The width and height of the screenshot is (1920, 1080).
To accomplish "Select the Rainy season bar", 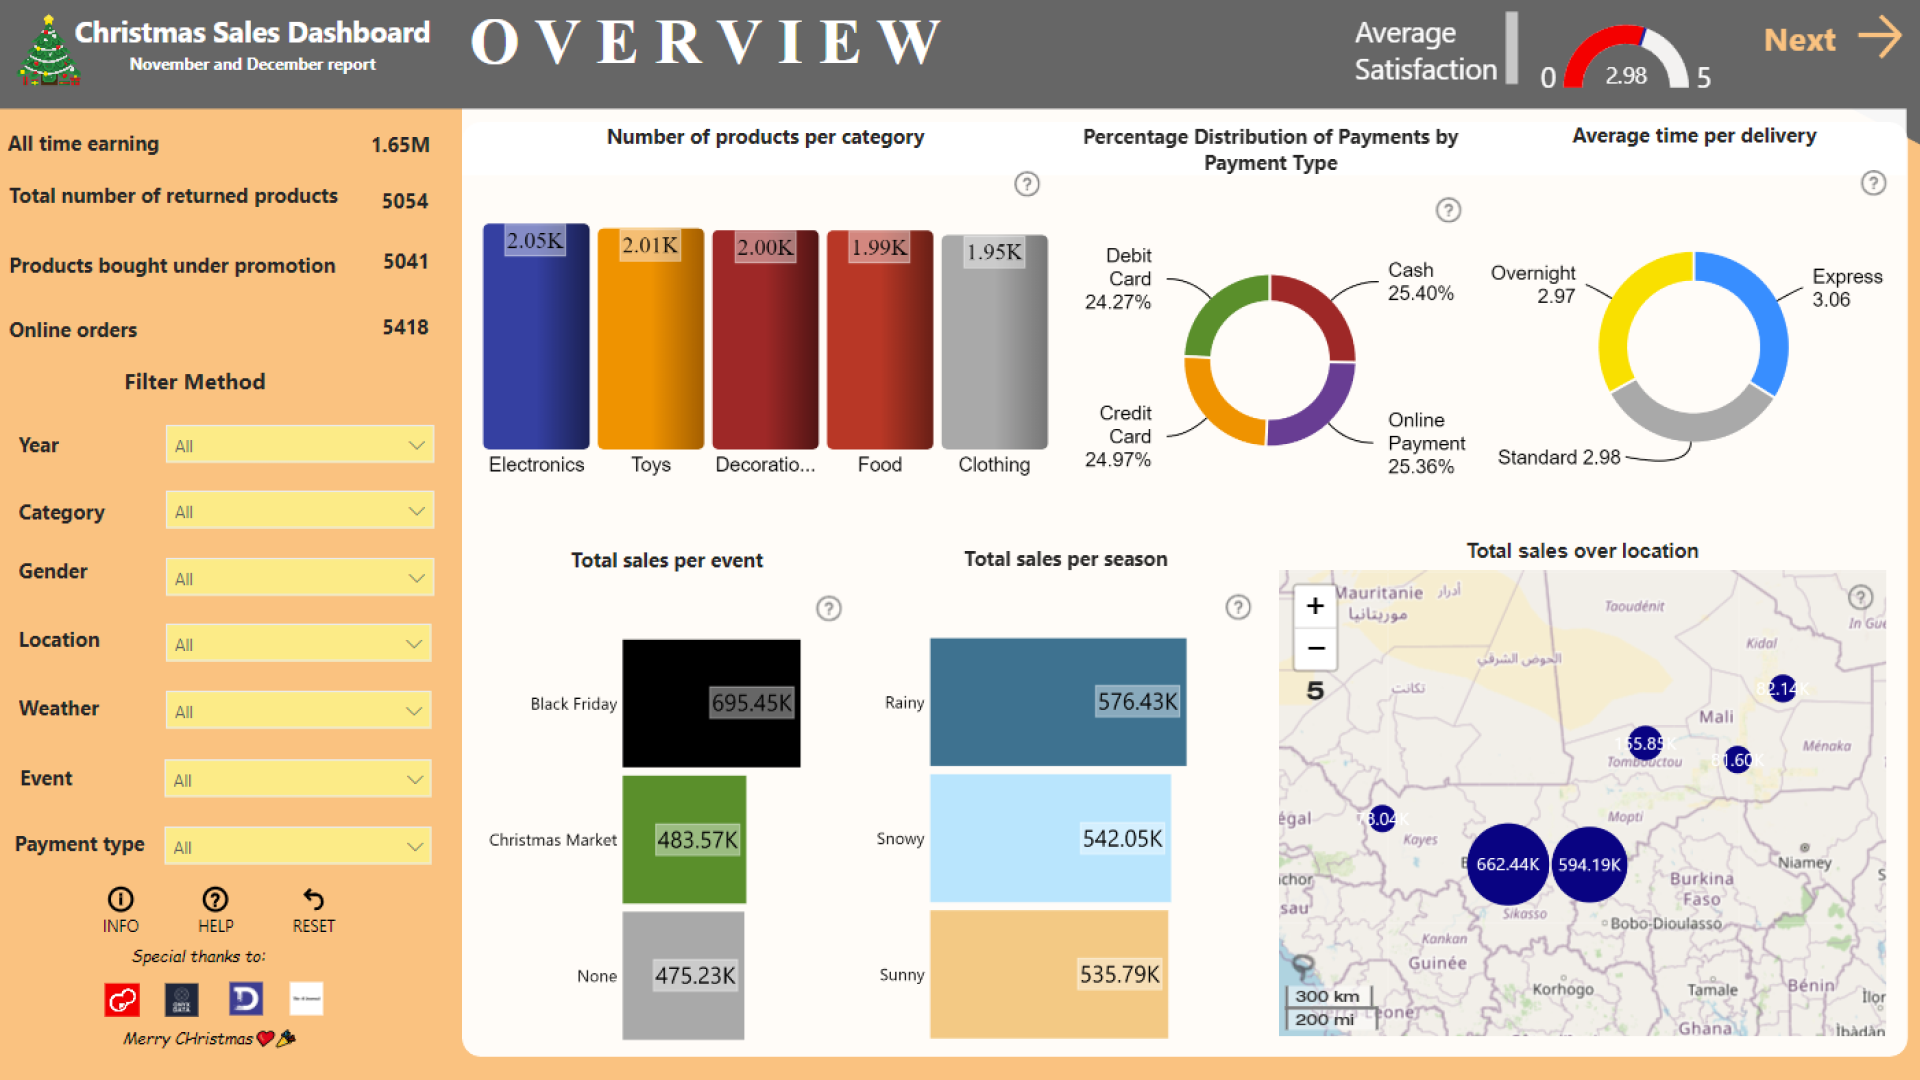I will tap(1058, 702).
